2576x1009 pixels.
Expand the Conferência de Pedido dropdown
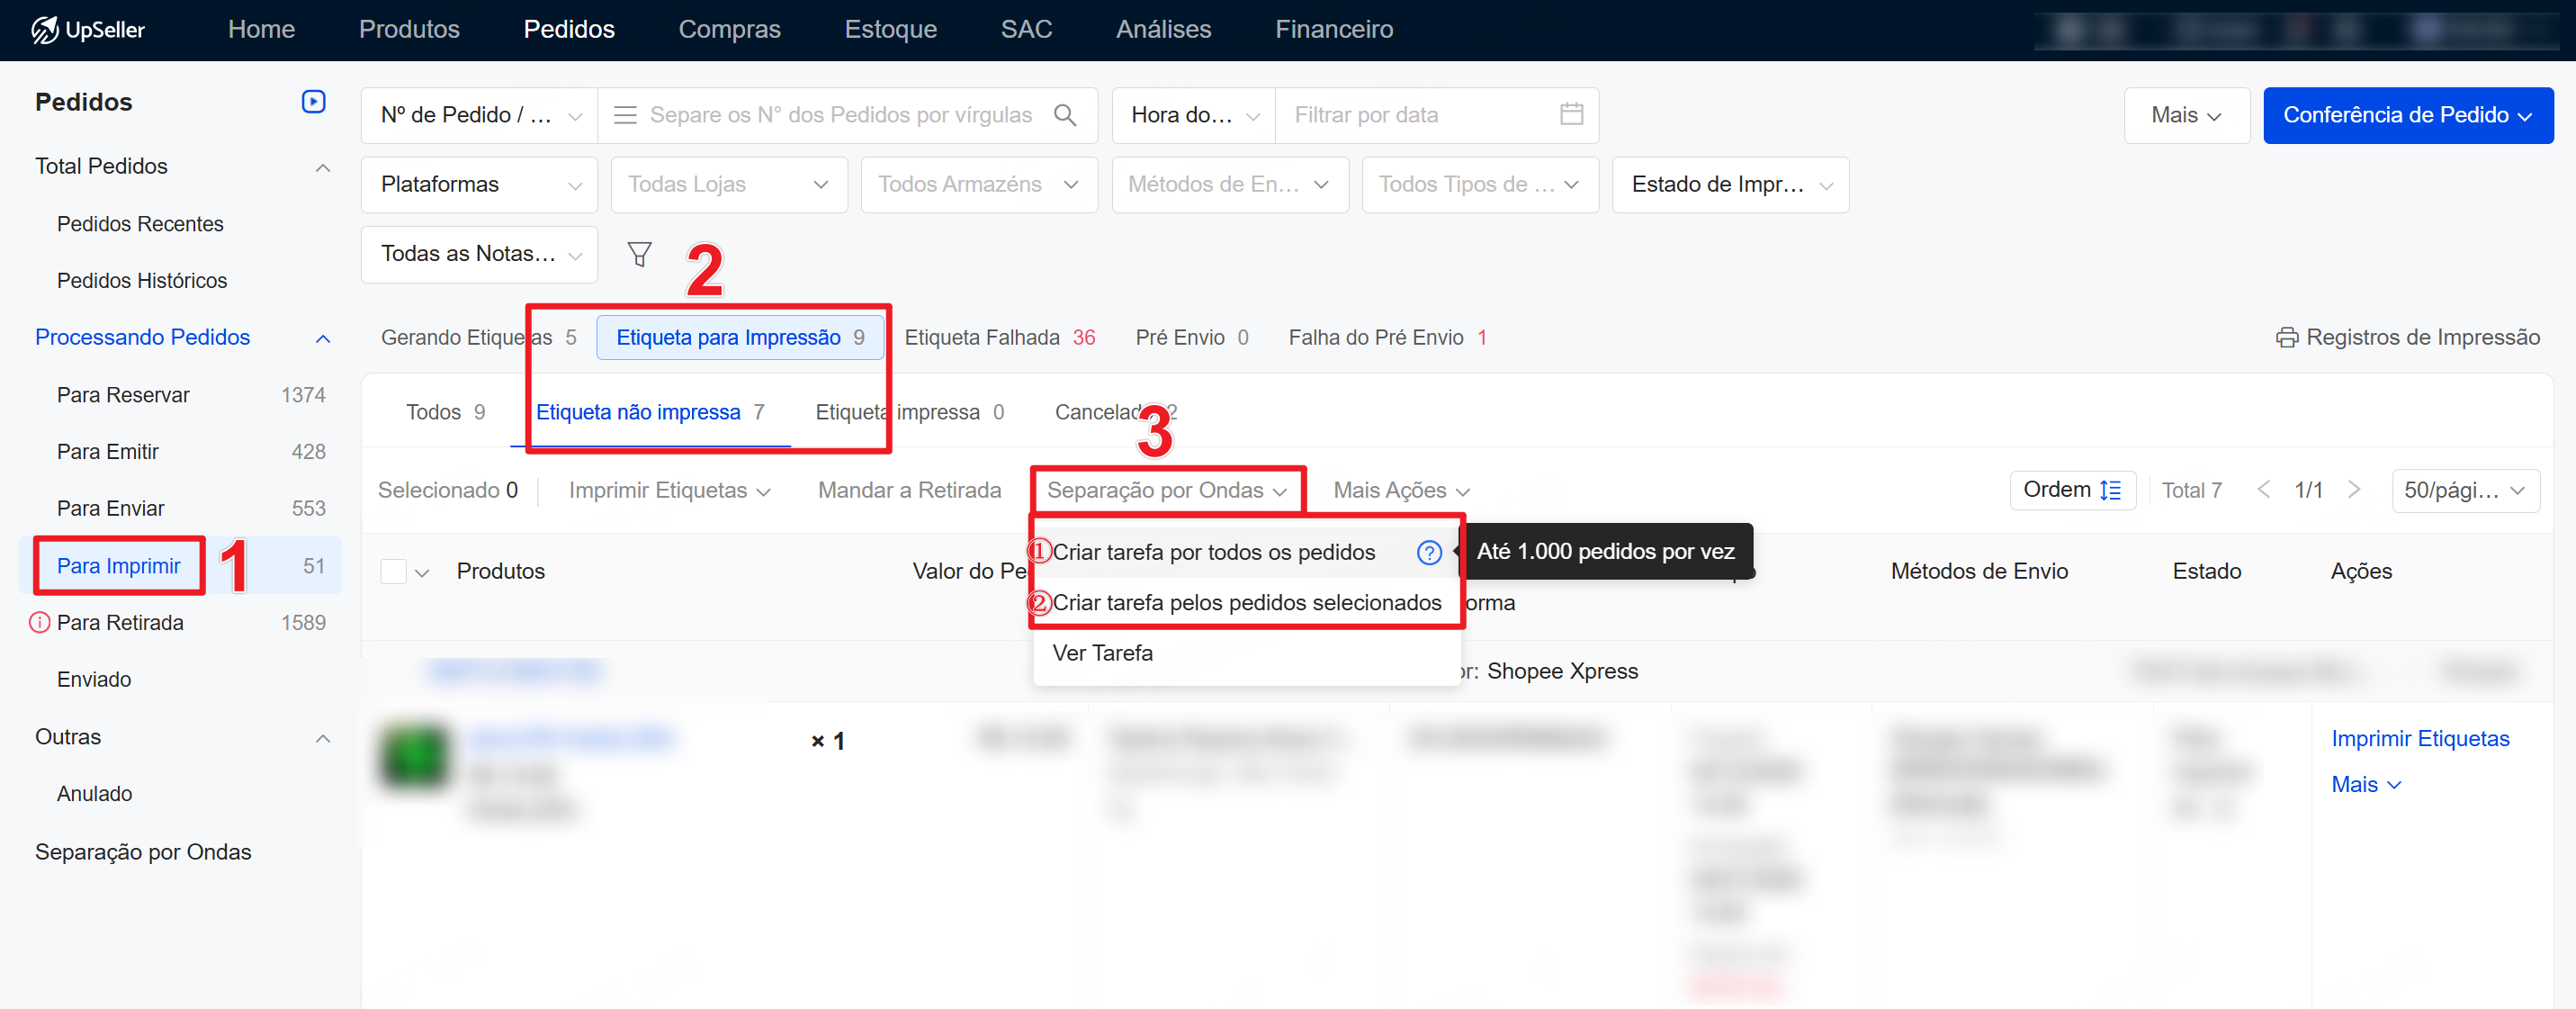pos(2407,115)
